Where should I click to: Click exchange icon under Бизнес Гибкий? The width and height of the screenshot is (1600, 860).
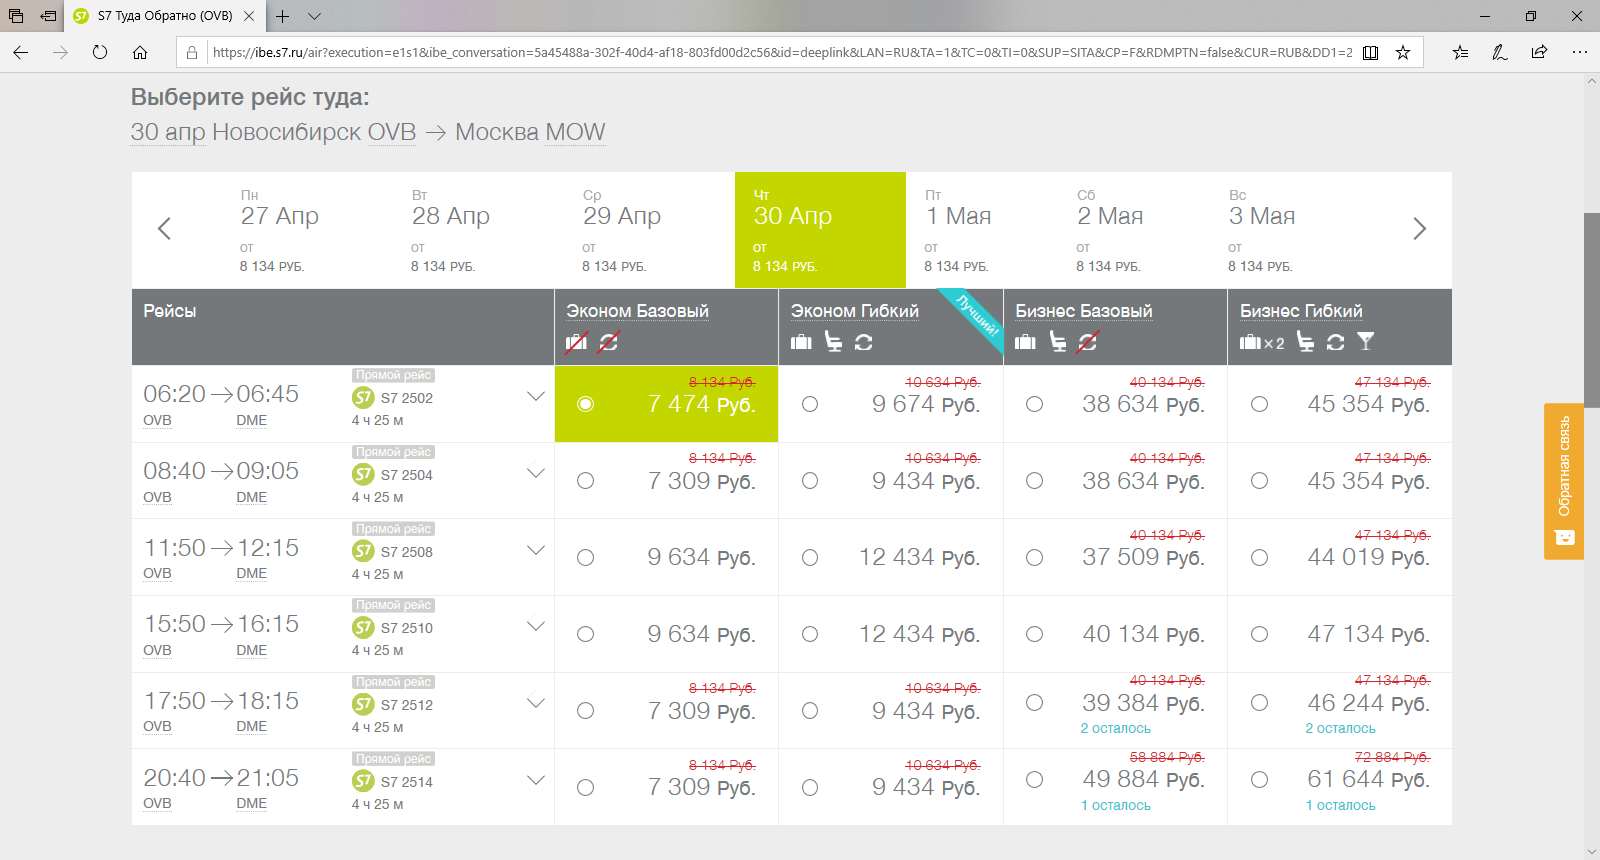coord(1335,342)
